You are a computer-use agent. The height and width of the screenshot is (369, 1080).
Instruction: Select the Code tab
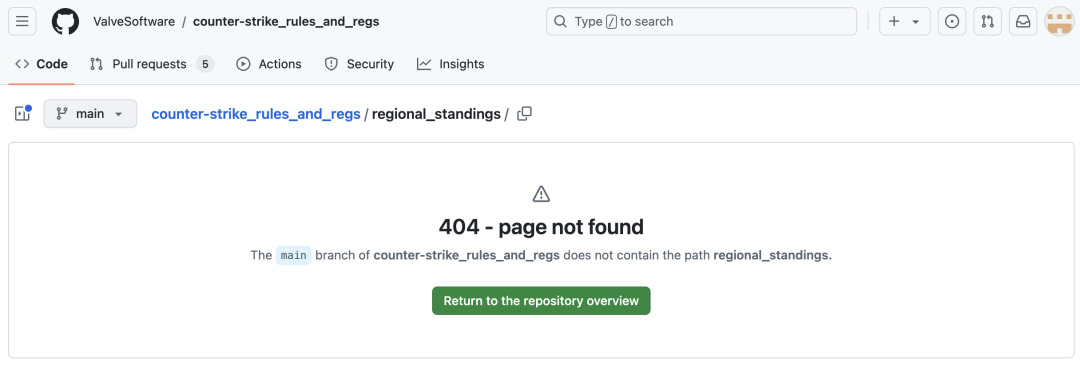(x=41, y=64)
